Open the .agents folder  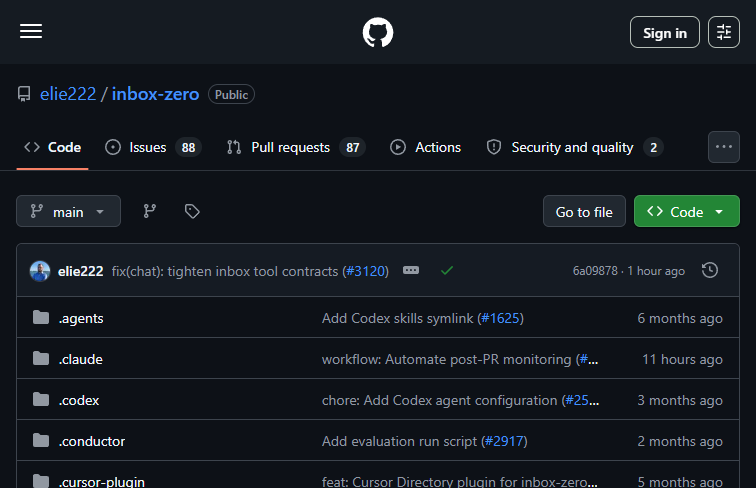(x=81, y=318)
